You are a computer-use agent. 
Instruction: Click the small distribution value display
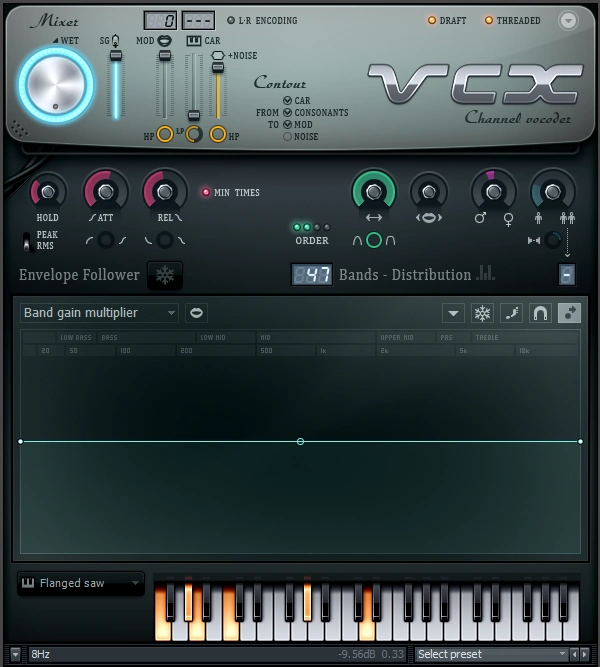click(x=566, y=275)
